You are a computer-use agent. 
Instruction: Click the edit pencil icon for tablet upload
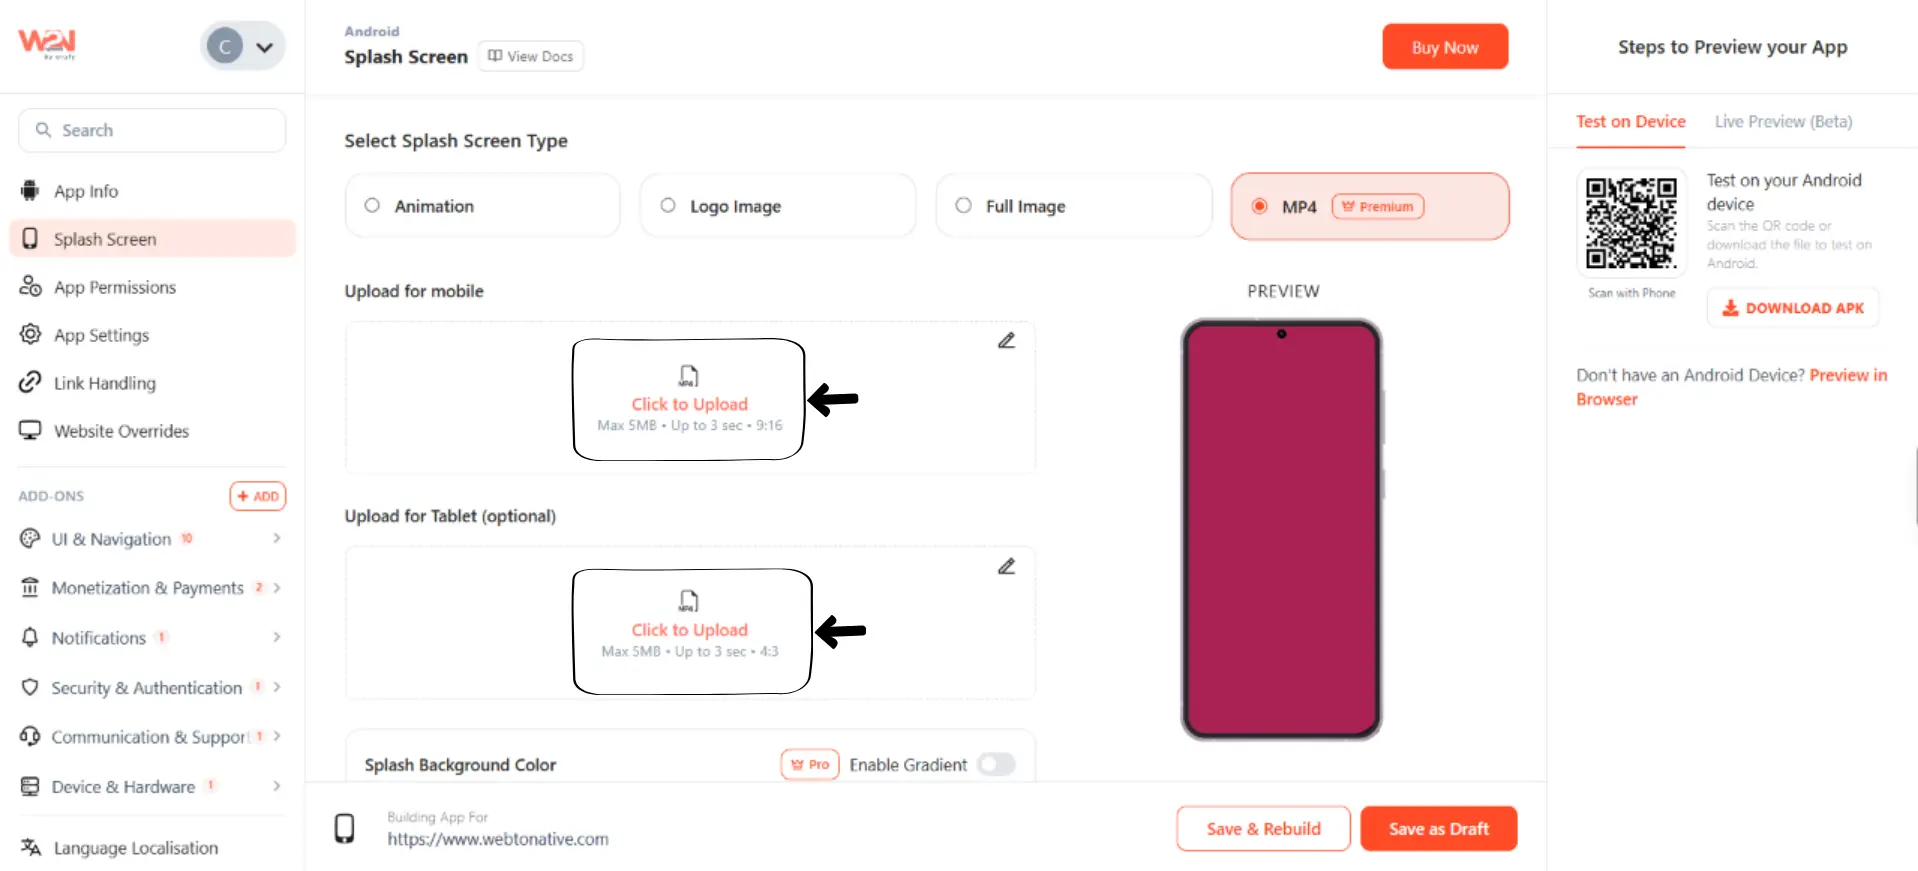tap(1006, 566)
